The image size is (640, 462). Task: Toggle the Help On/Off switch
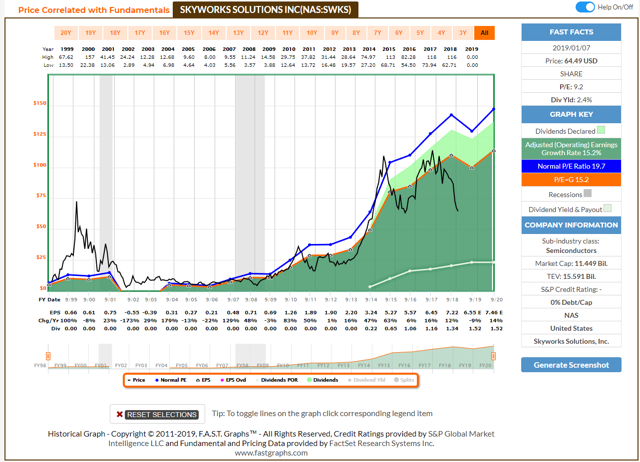click(x=585, y=7)
